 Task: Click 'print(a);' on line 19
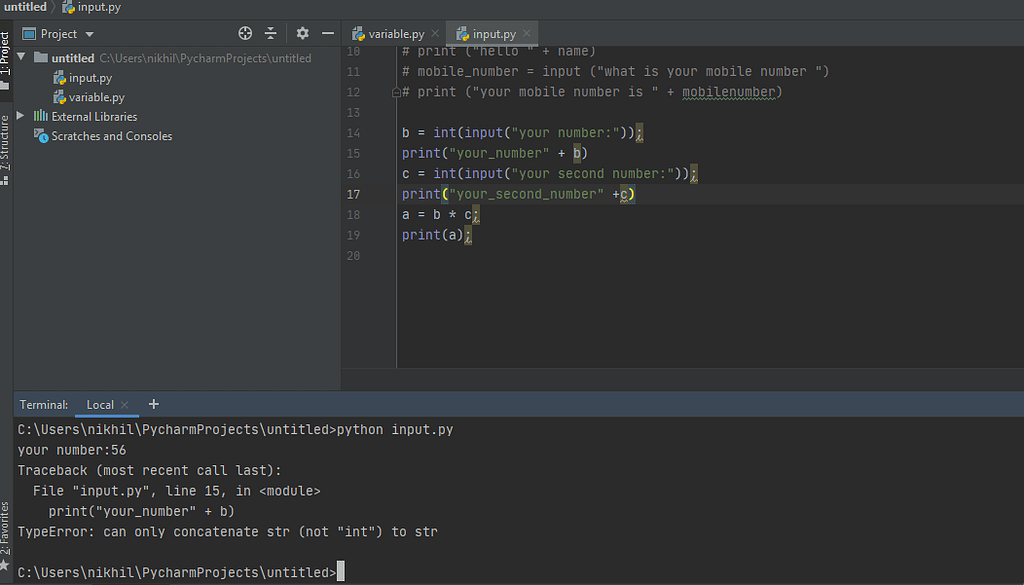pyautogui.click(x=436, y=235)
